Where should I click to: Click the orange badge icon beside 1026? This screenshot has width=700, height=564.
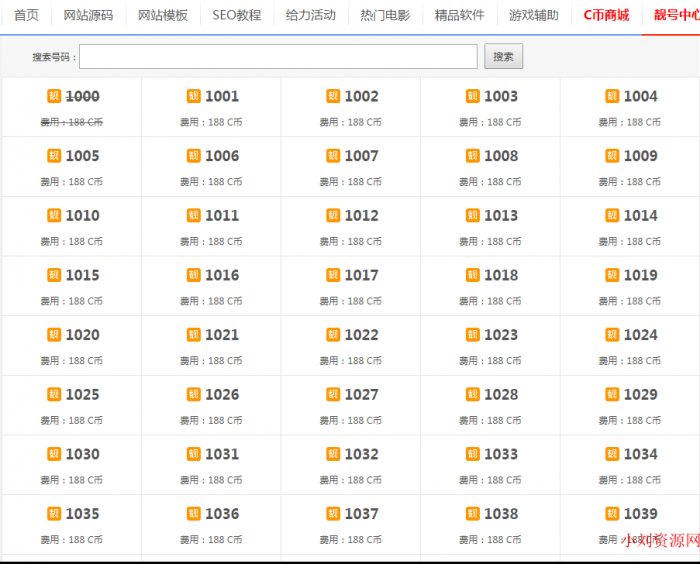pos(194,394)
